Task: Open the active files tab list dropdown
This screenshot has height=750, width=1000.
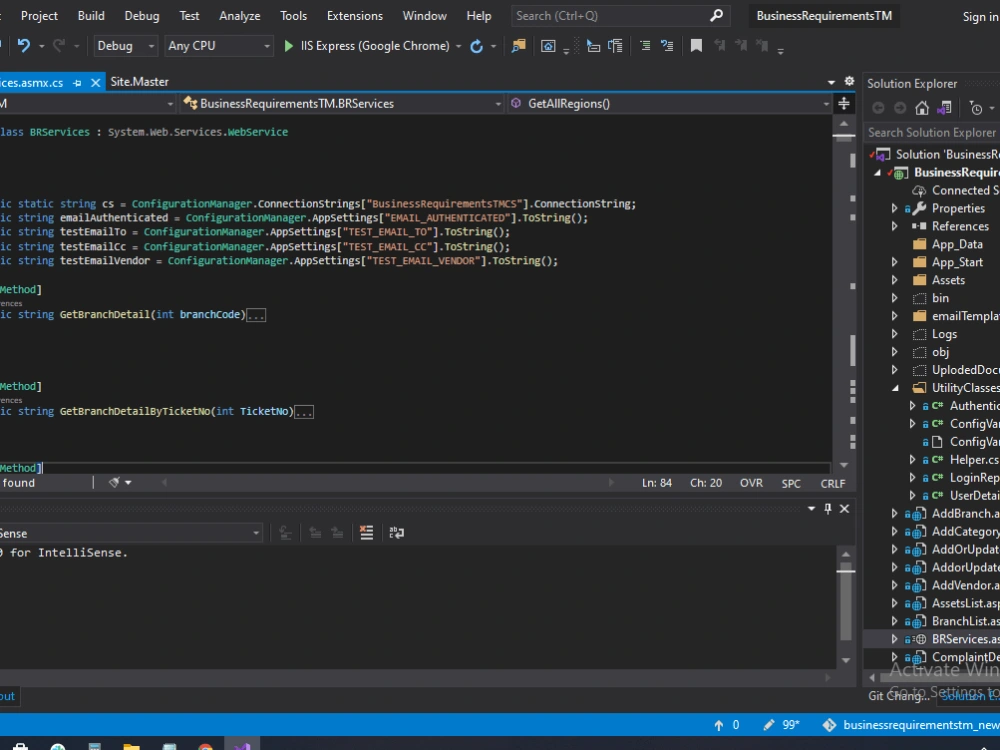Action: 831,82
